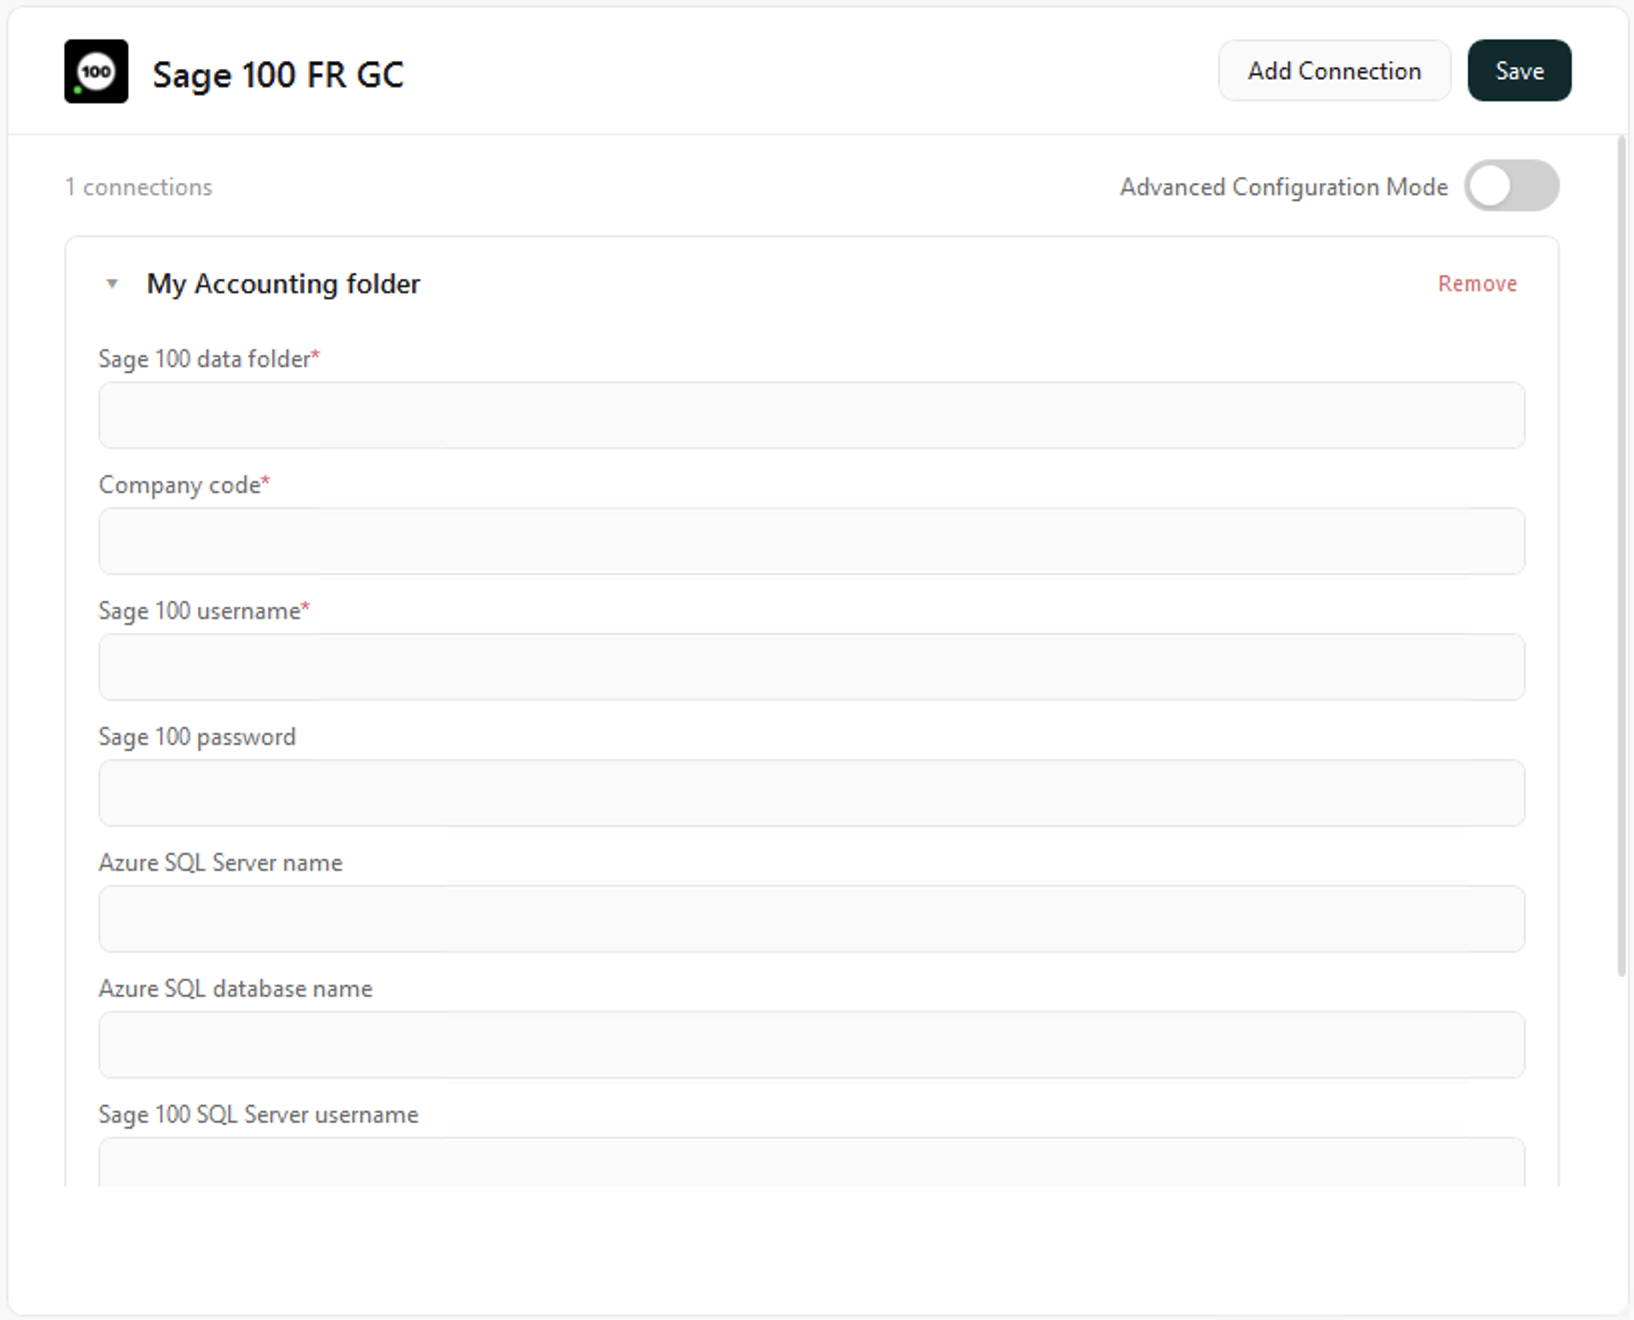Toggle Advanced Configuration Mode switch

pos(1511,186)
